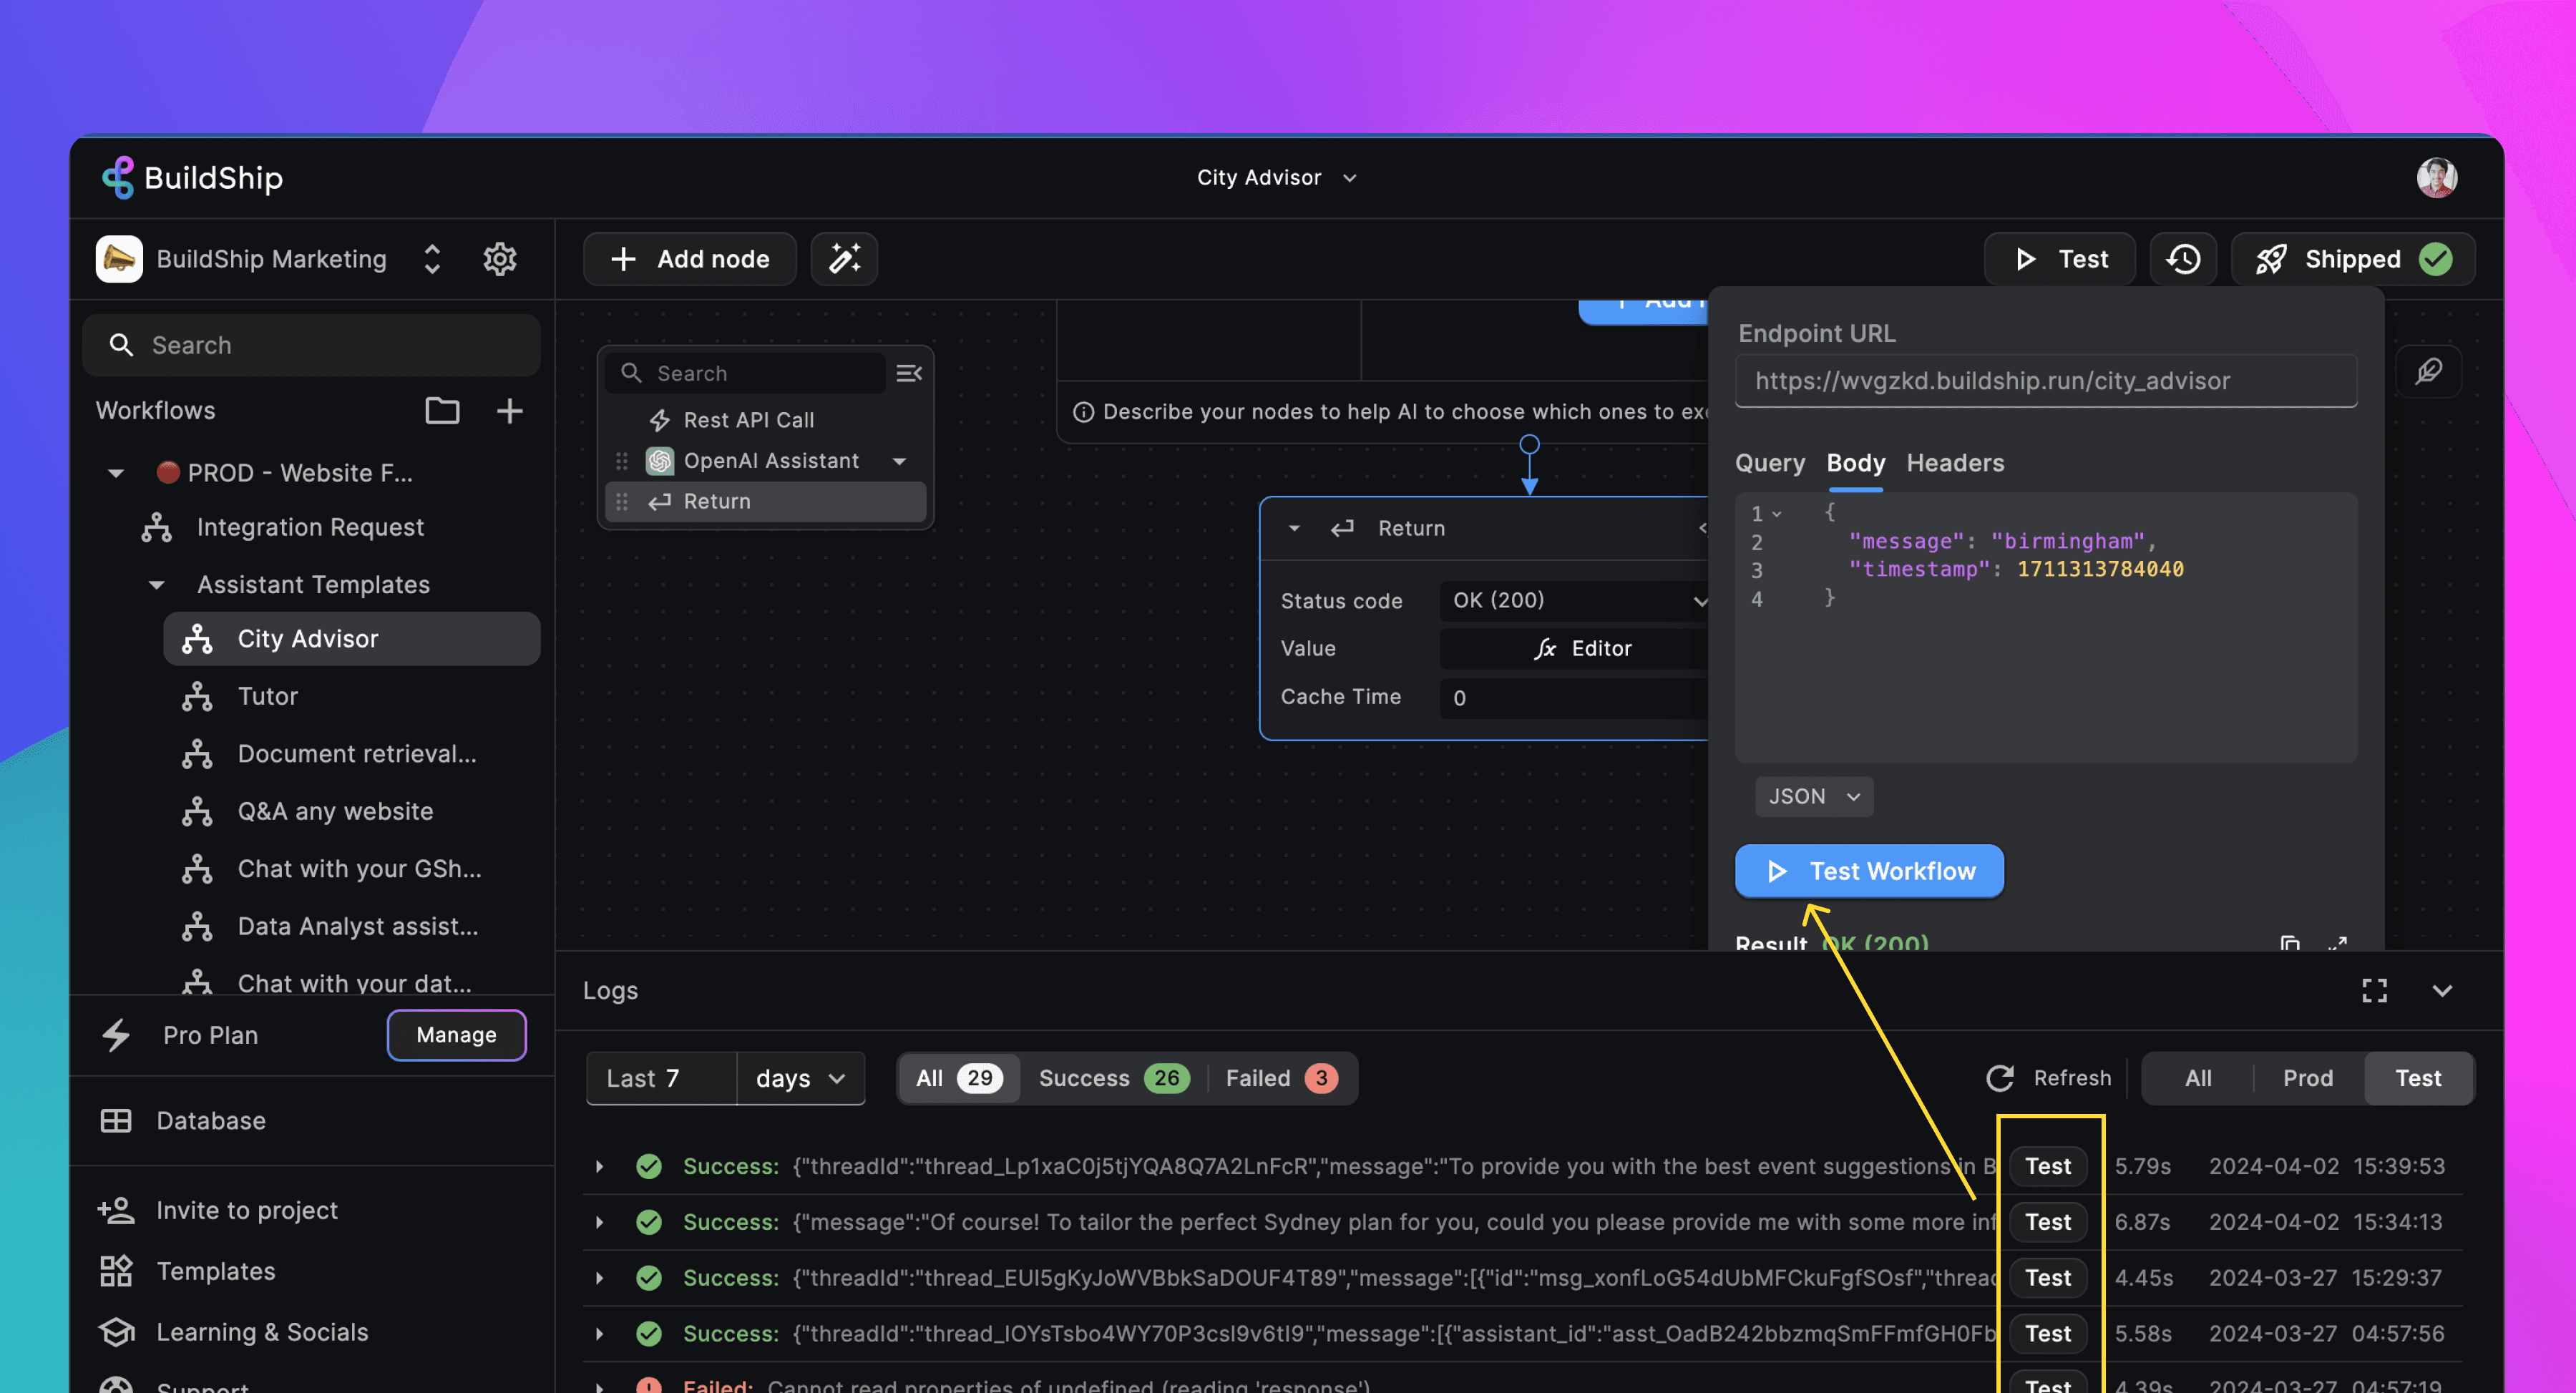
Task: Add a new workflow with plus icon
Action: [x=509, y=411]
